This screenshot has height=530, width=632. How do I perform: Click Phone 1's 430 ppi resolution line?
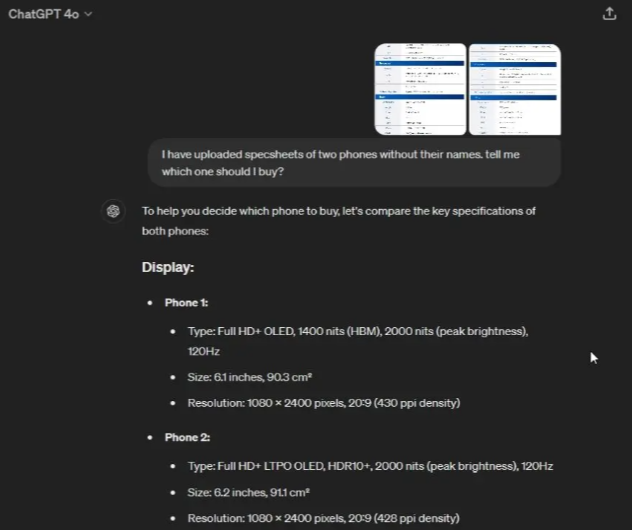(x=323, y=403)
